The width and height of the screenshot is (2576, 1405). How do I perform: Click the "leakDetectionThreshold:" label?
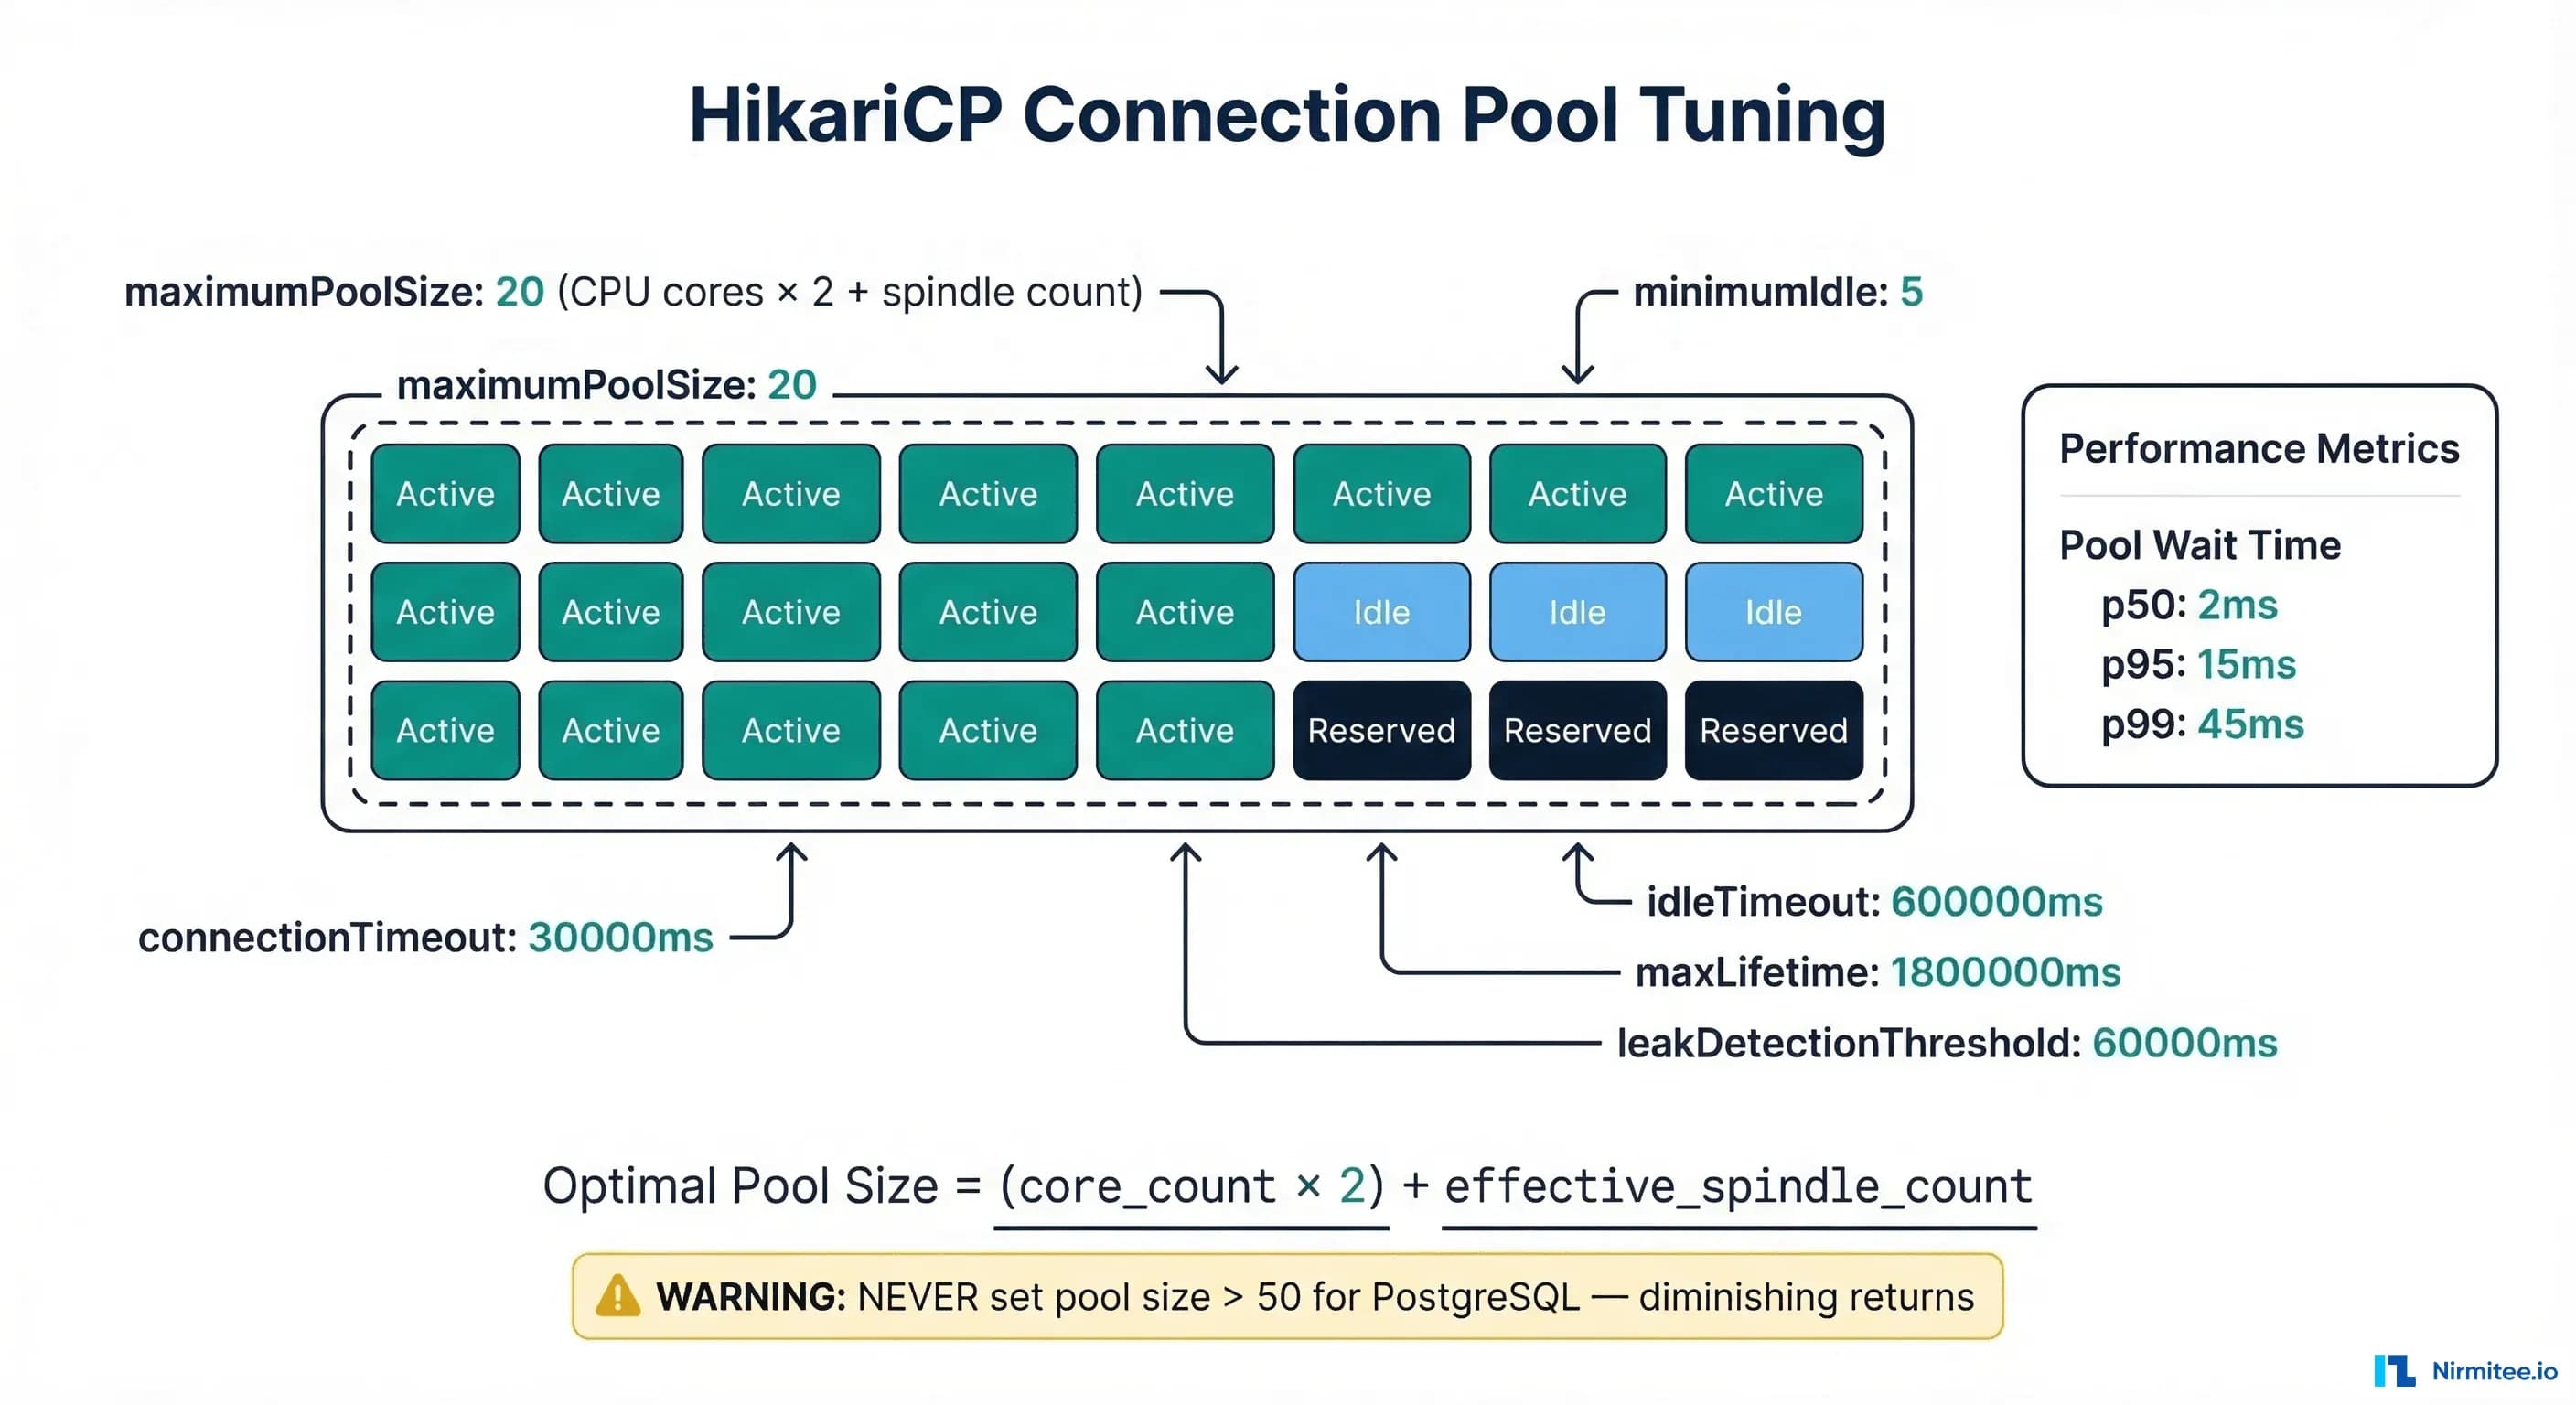1849,1043
